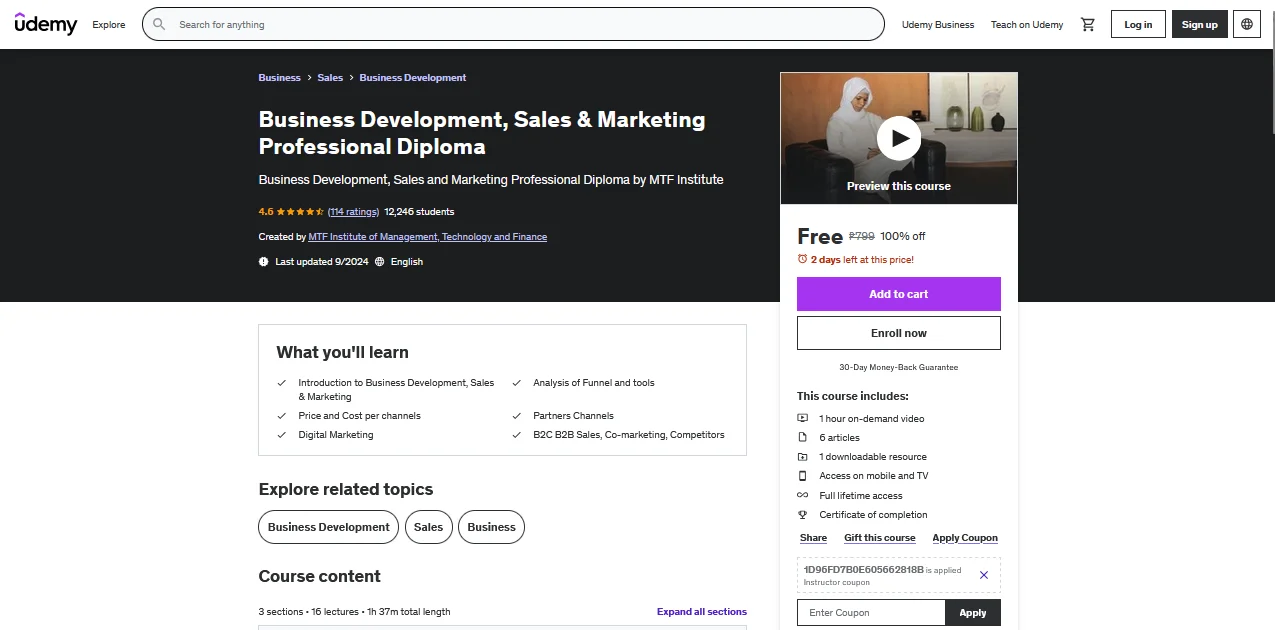Click the Share link

pos(813,538)
